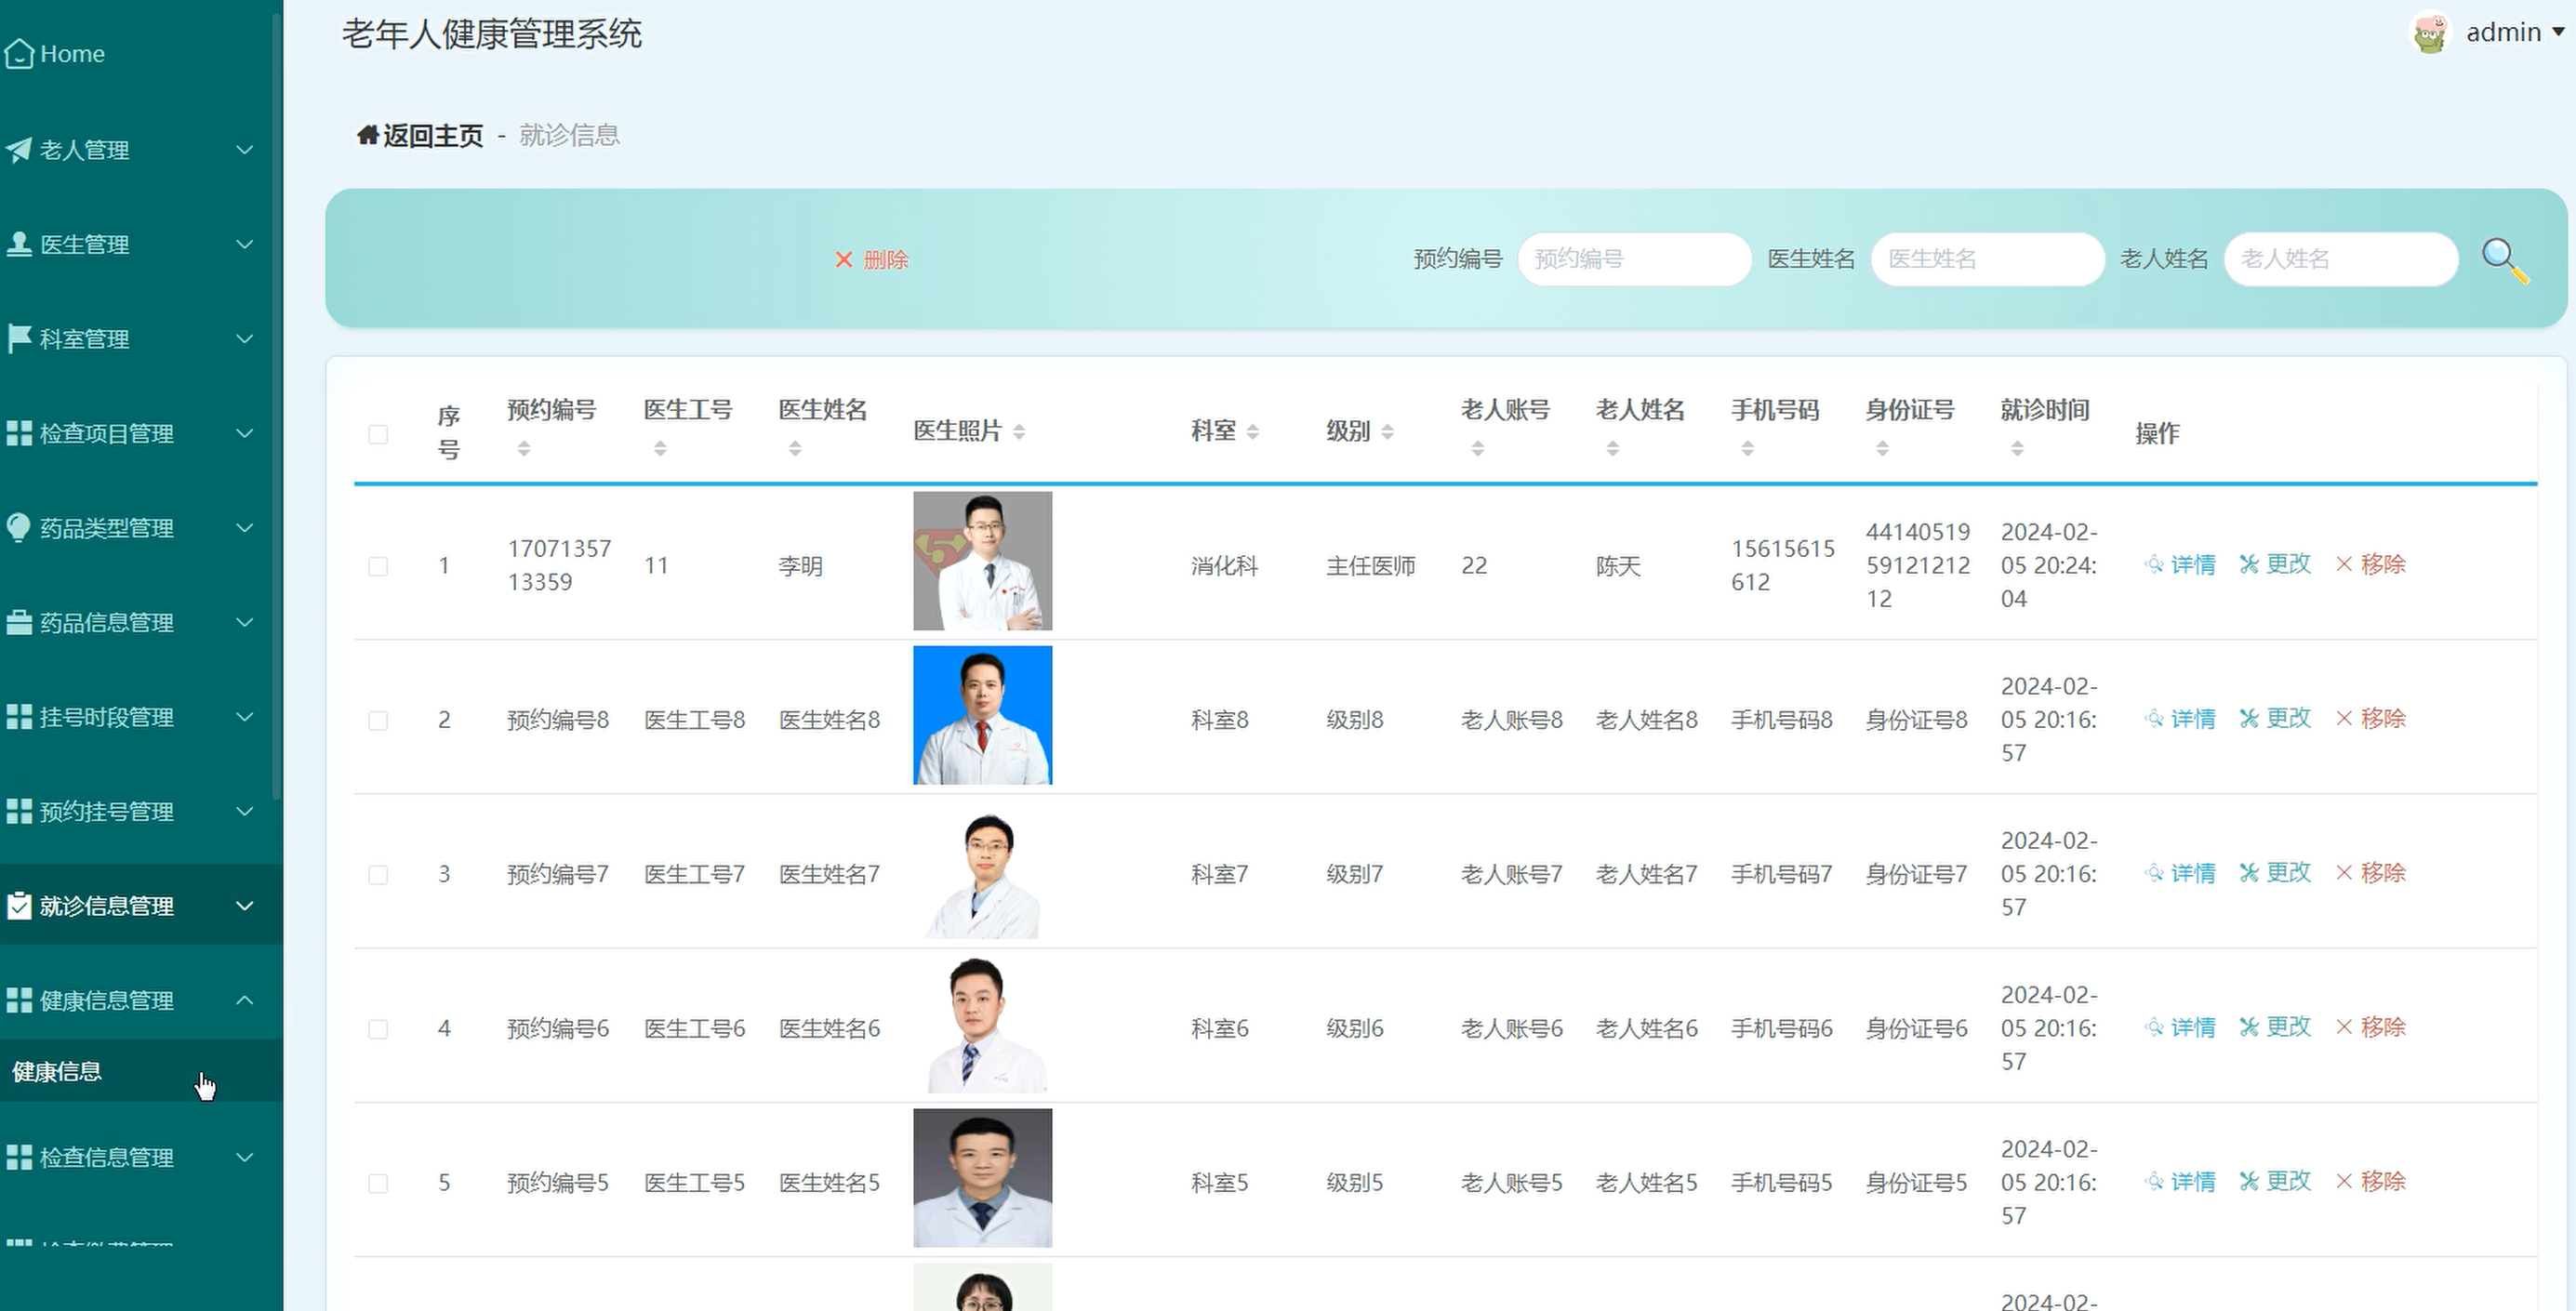The image size is (2576, 1311).
Task: Check the row 1 checkbox for 李明
Action: [378, 566]
